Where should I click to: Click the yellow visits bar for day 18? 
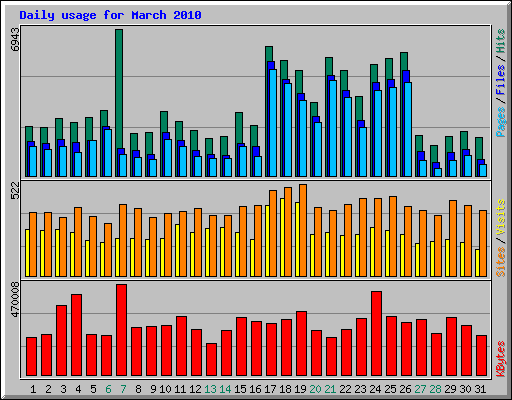[x=282, y=237]
